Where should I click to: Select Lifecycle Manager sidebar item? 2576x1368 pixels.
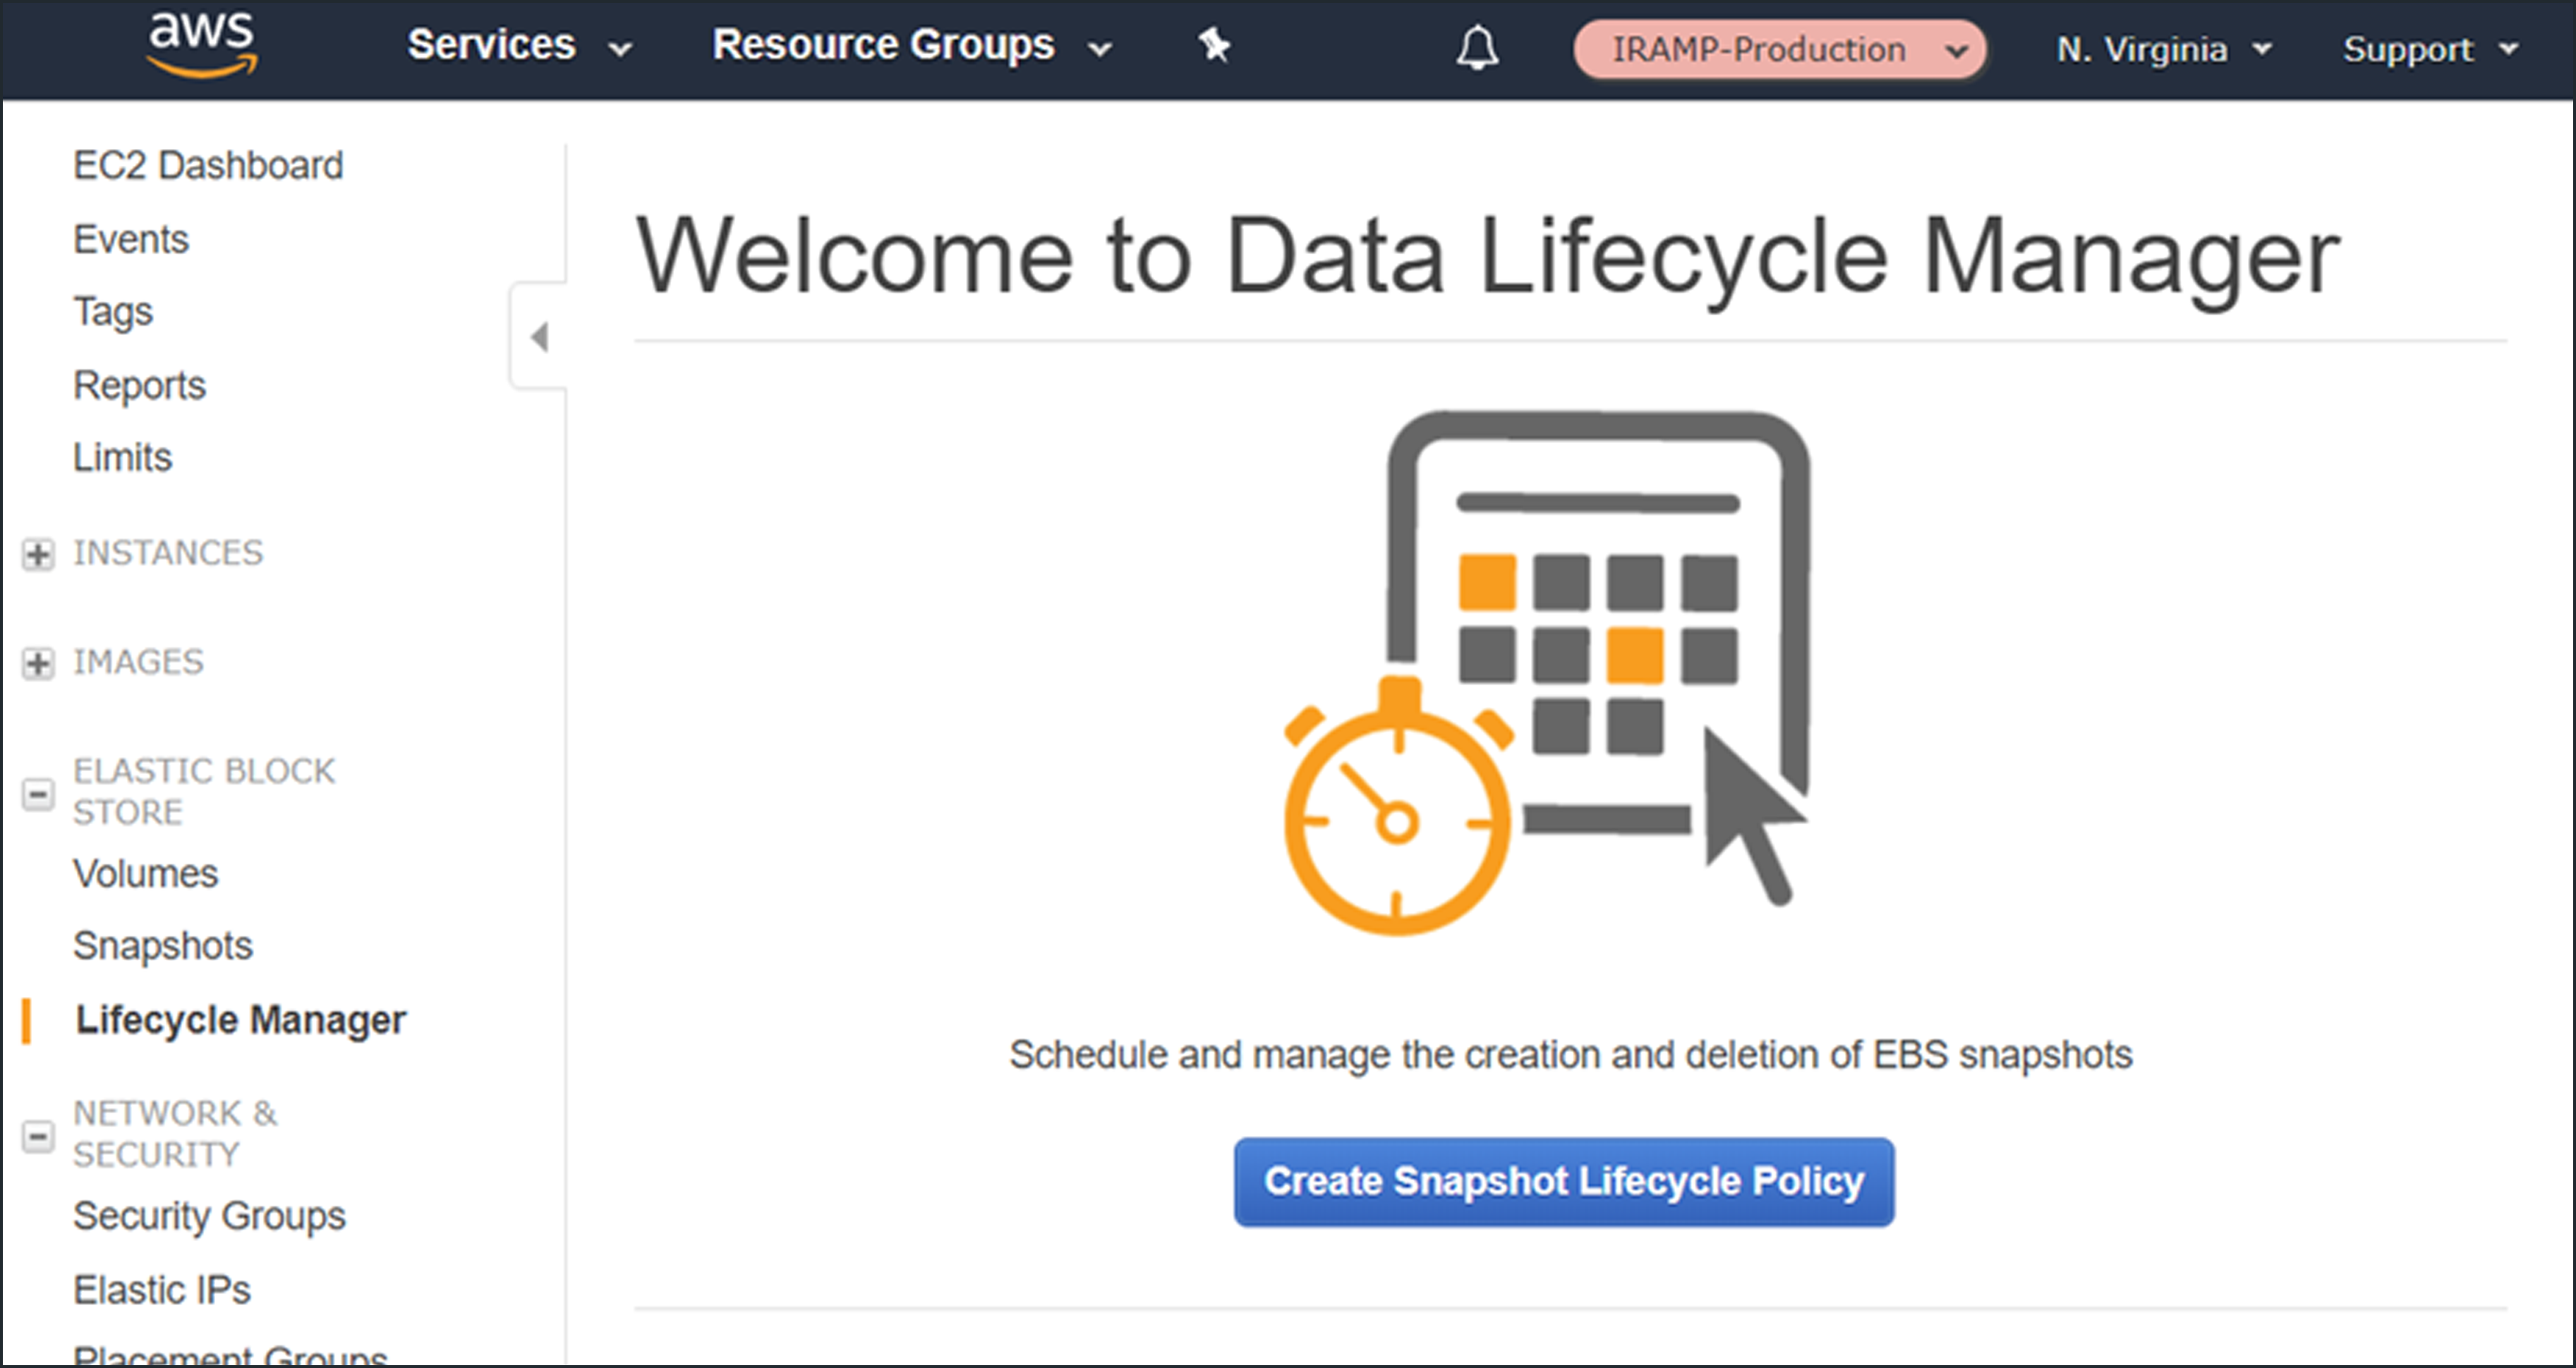click(241, 1020)
